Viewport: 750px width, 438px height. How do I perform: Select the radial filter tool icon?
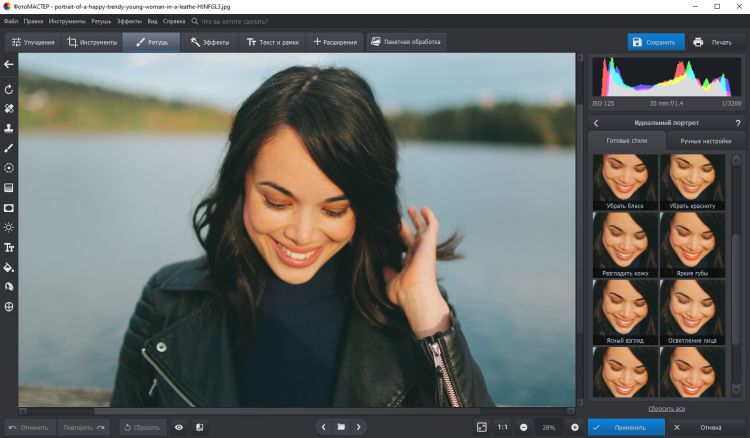[9, 168]
